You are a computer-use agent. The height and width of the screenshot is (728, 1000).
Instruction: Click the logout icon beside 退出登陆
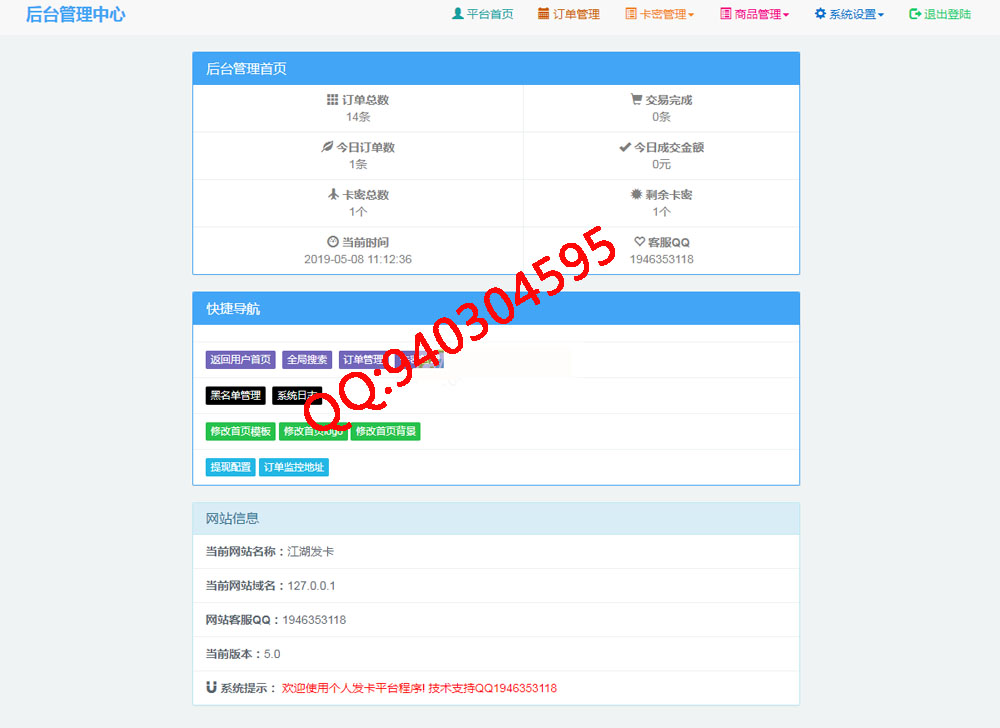915,14
